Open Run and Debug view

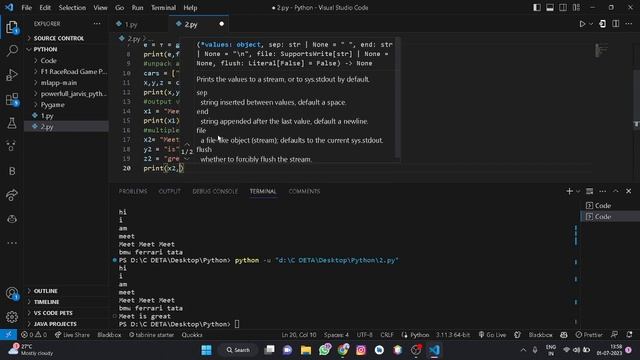(12, 75)
